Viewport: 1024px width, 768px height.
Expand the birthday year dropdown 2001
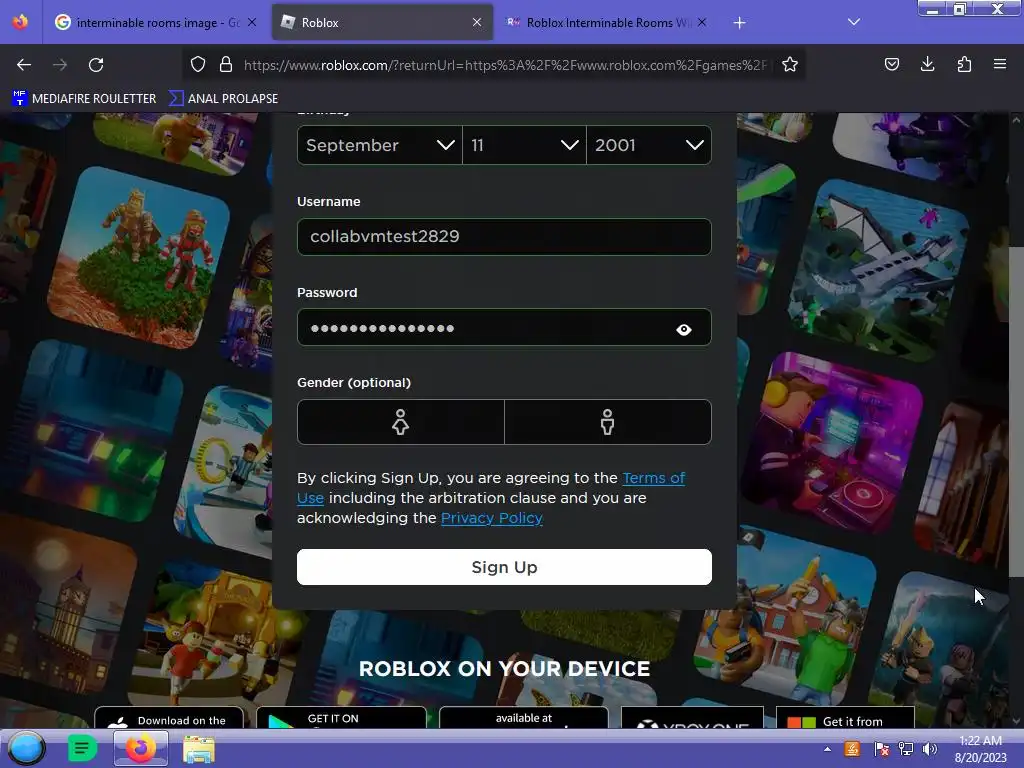pyautogui.click(x=649, y=145)
